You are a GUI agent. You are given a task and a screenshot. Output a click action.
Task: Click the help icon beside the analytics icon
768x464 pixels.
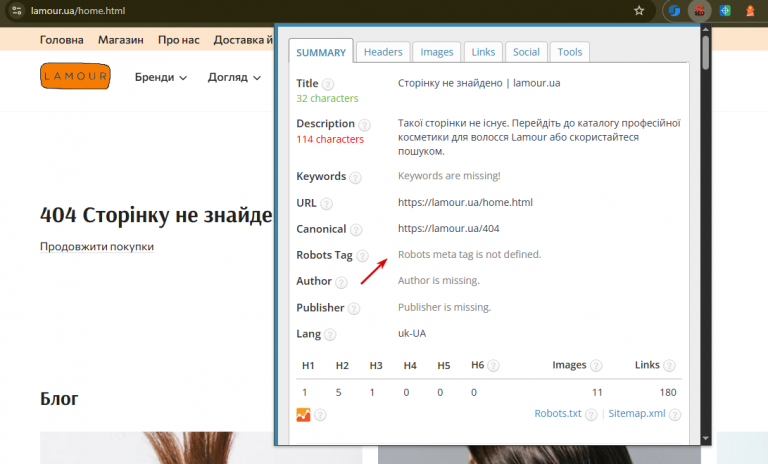click(x=320, y=415)
